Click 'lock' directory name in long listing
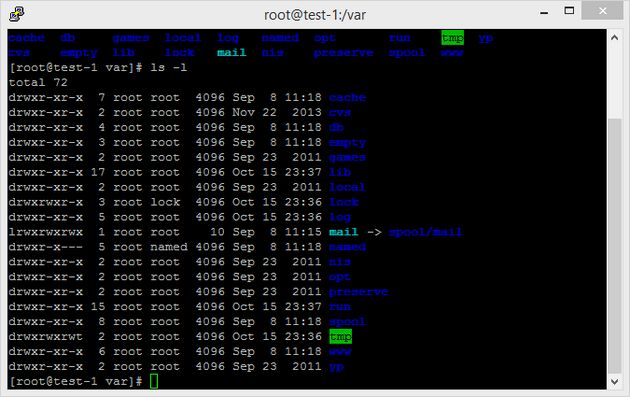This screenshot has height=397, width=630. coord(344,202)
